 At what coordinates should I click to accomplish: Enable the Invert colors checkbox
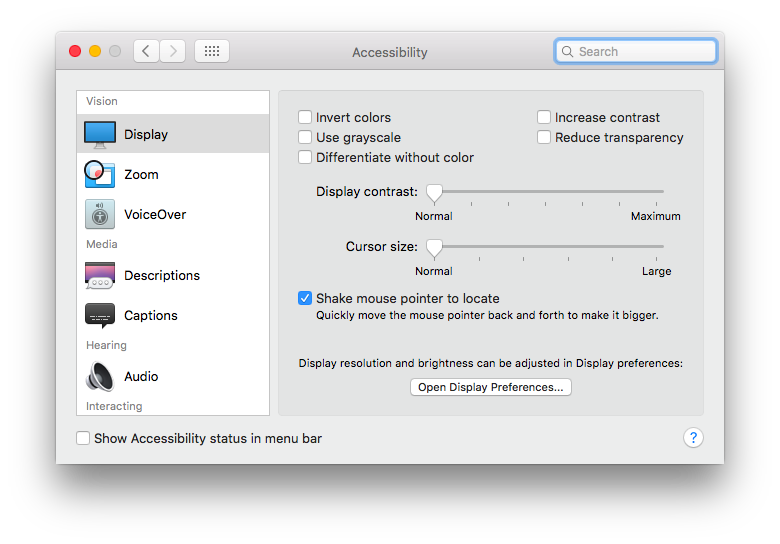tap(305, 117)
